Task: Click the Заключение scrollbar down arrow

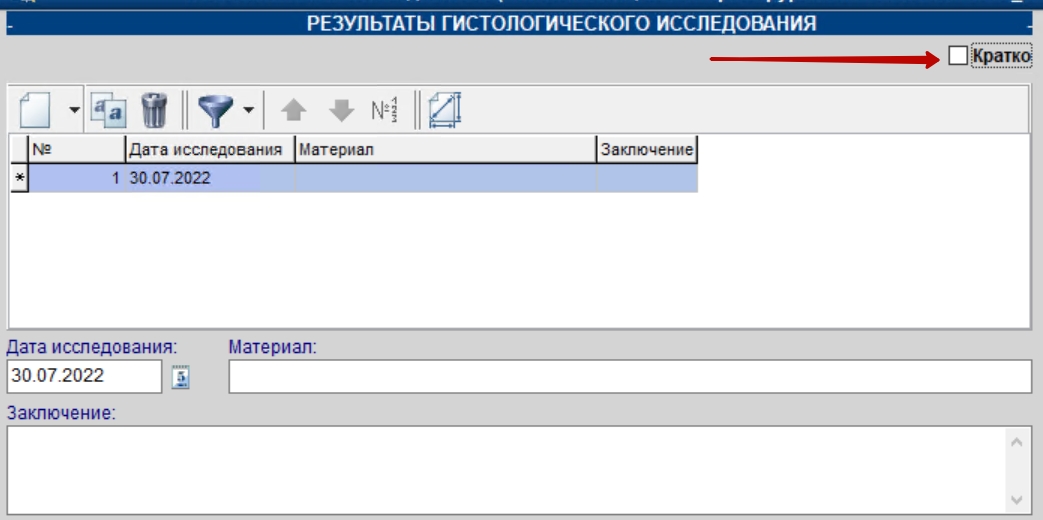Action: 1017,499
